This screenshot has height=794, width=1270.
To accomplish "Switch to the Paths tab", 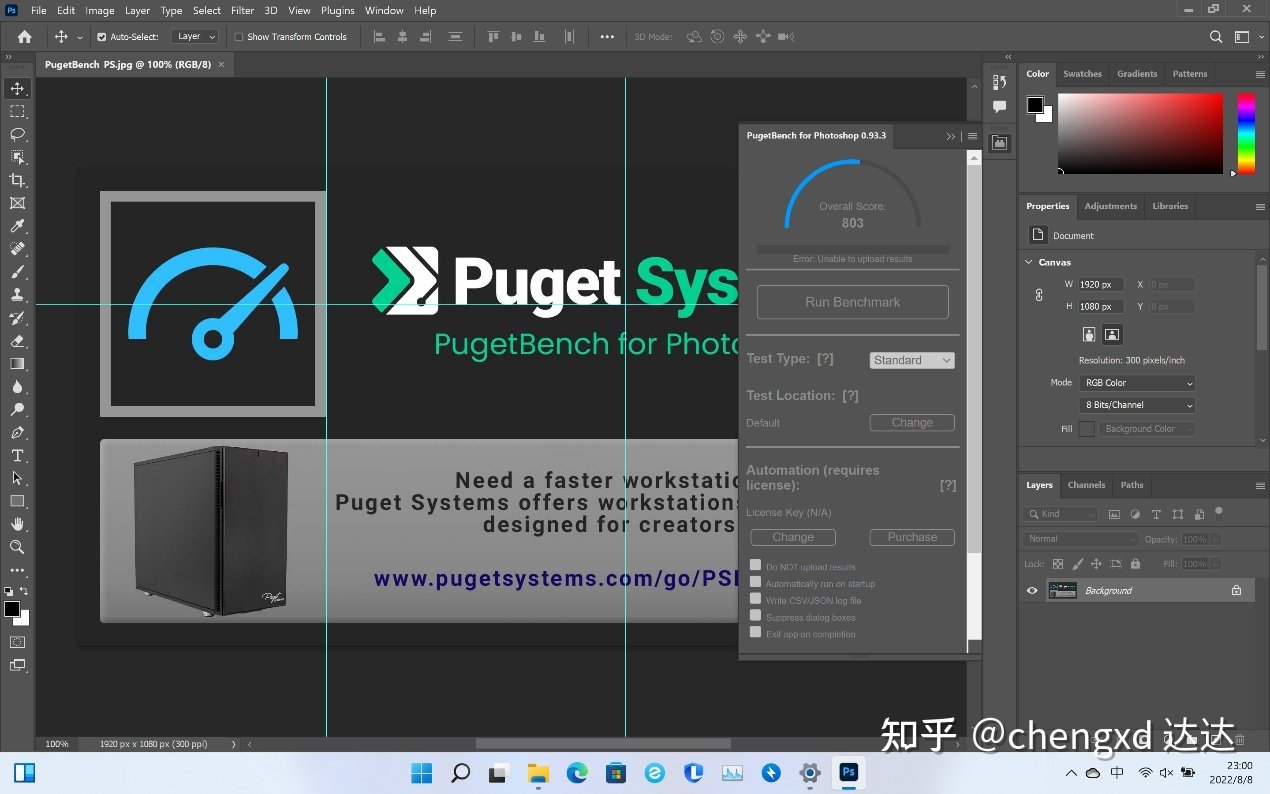I will (1132, 485).
